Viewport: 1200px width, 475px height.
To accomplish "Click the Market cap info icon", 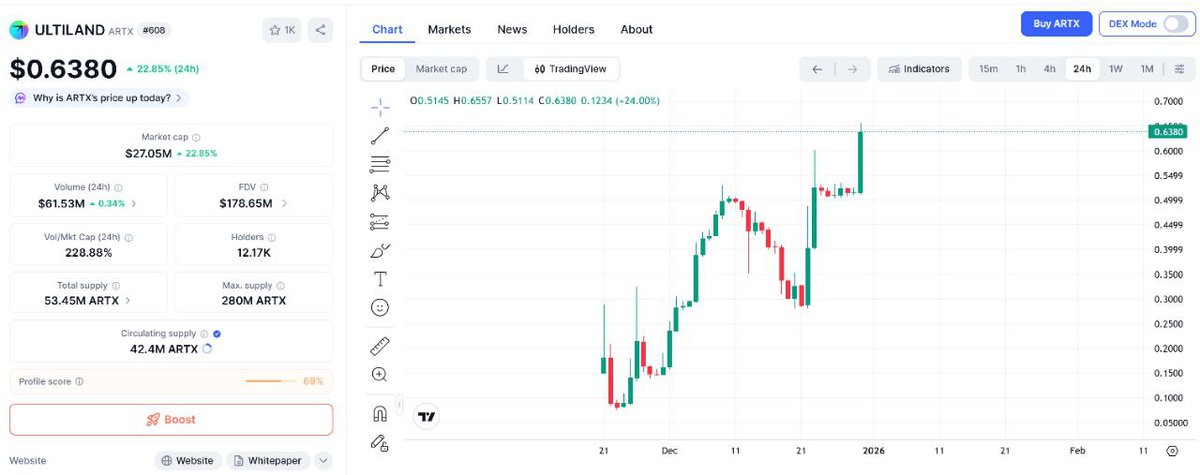I will tap(196, 137).
